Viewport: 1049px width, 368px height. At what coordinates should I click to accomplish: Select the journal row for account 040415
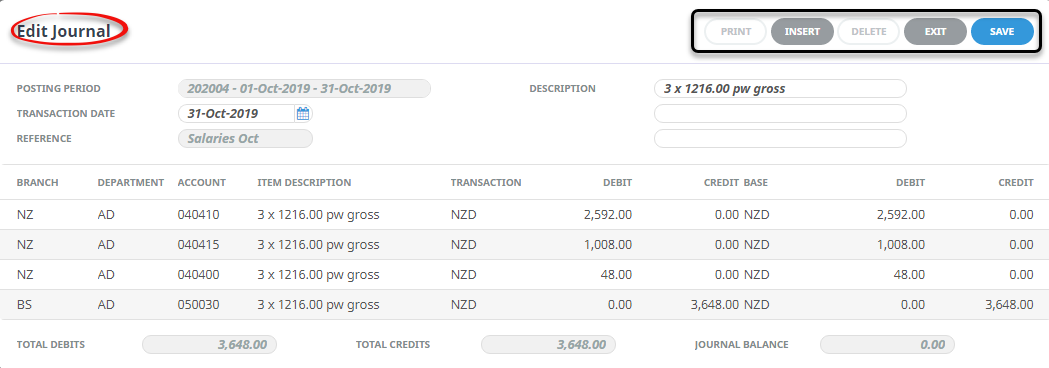524,245
